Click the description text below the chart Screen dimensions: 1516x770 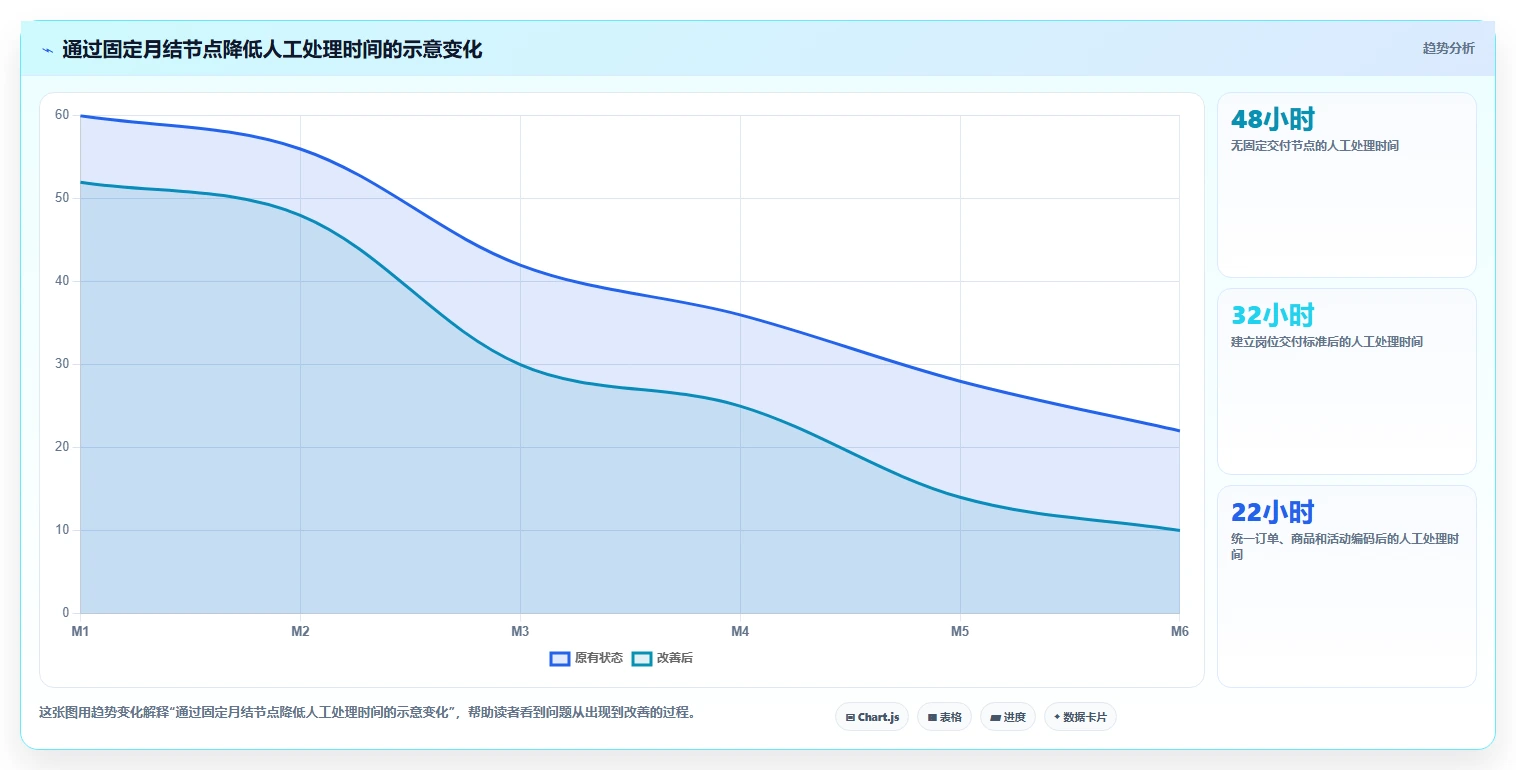click(367, 713)
